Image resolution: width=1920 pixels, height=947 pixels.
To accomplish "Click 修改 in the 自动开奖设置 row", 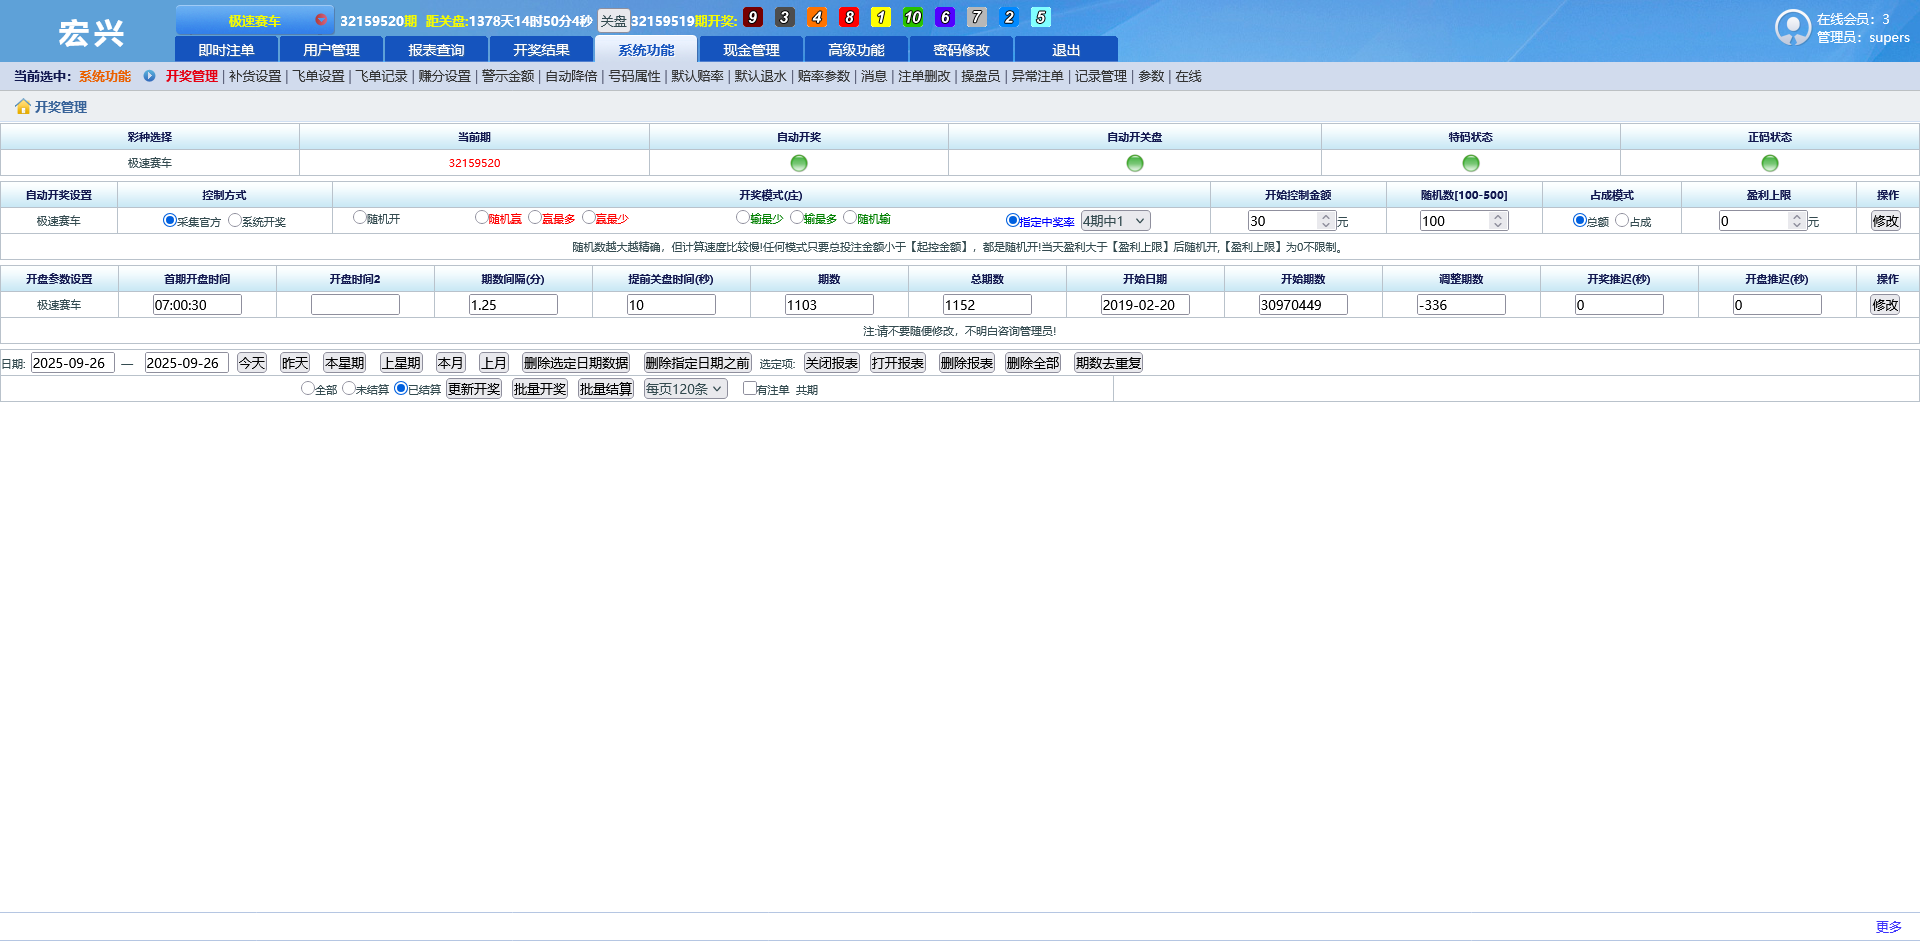I will coord(1886,221).
